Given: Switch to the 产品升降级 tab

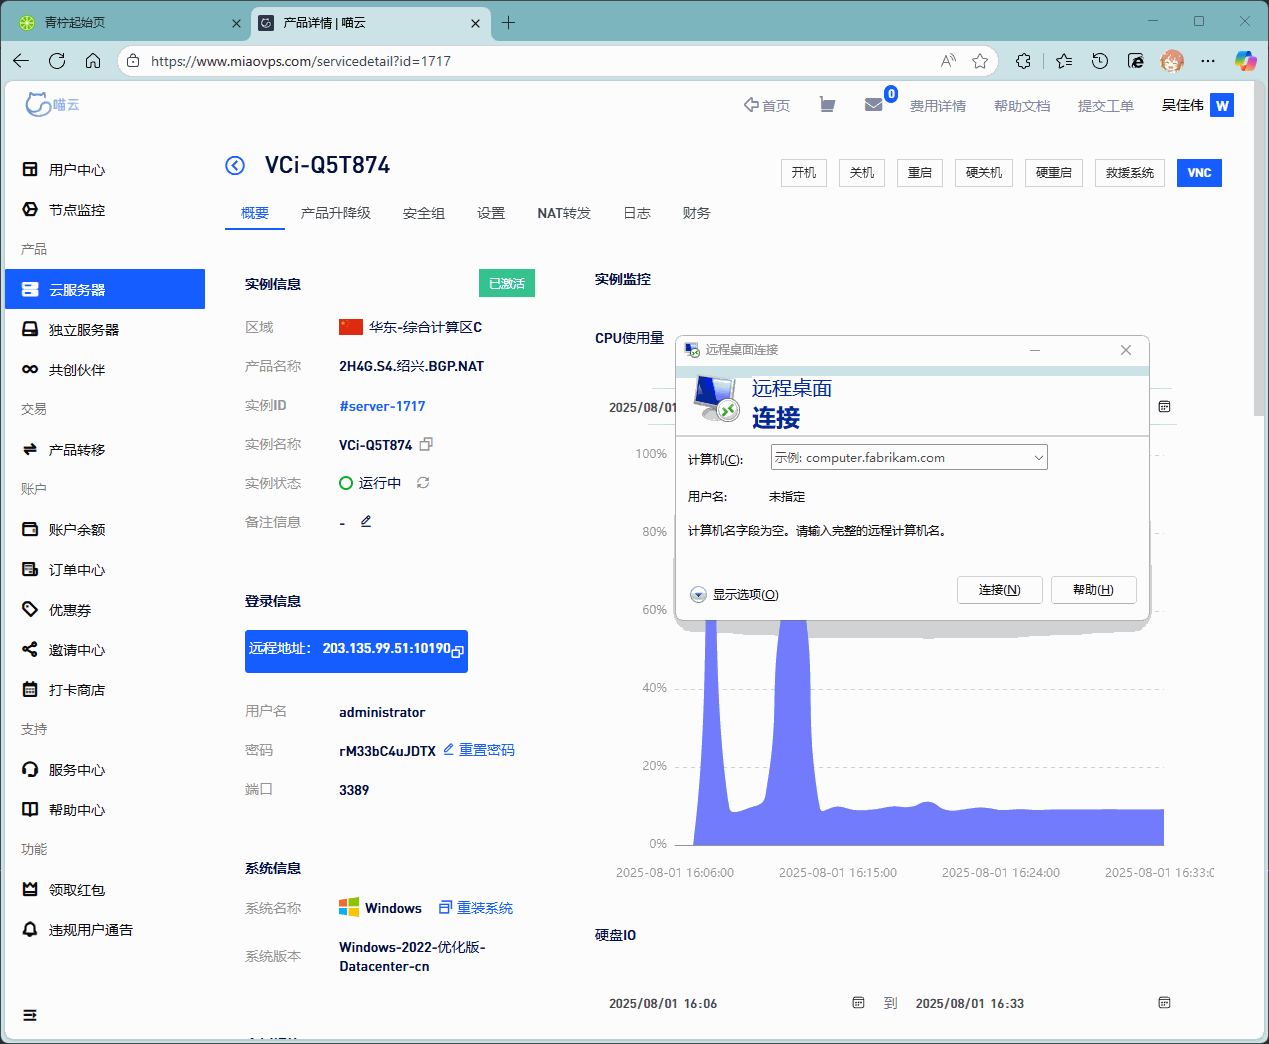Looking at the screenshot, I should tap(336, 213).
